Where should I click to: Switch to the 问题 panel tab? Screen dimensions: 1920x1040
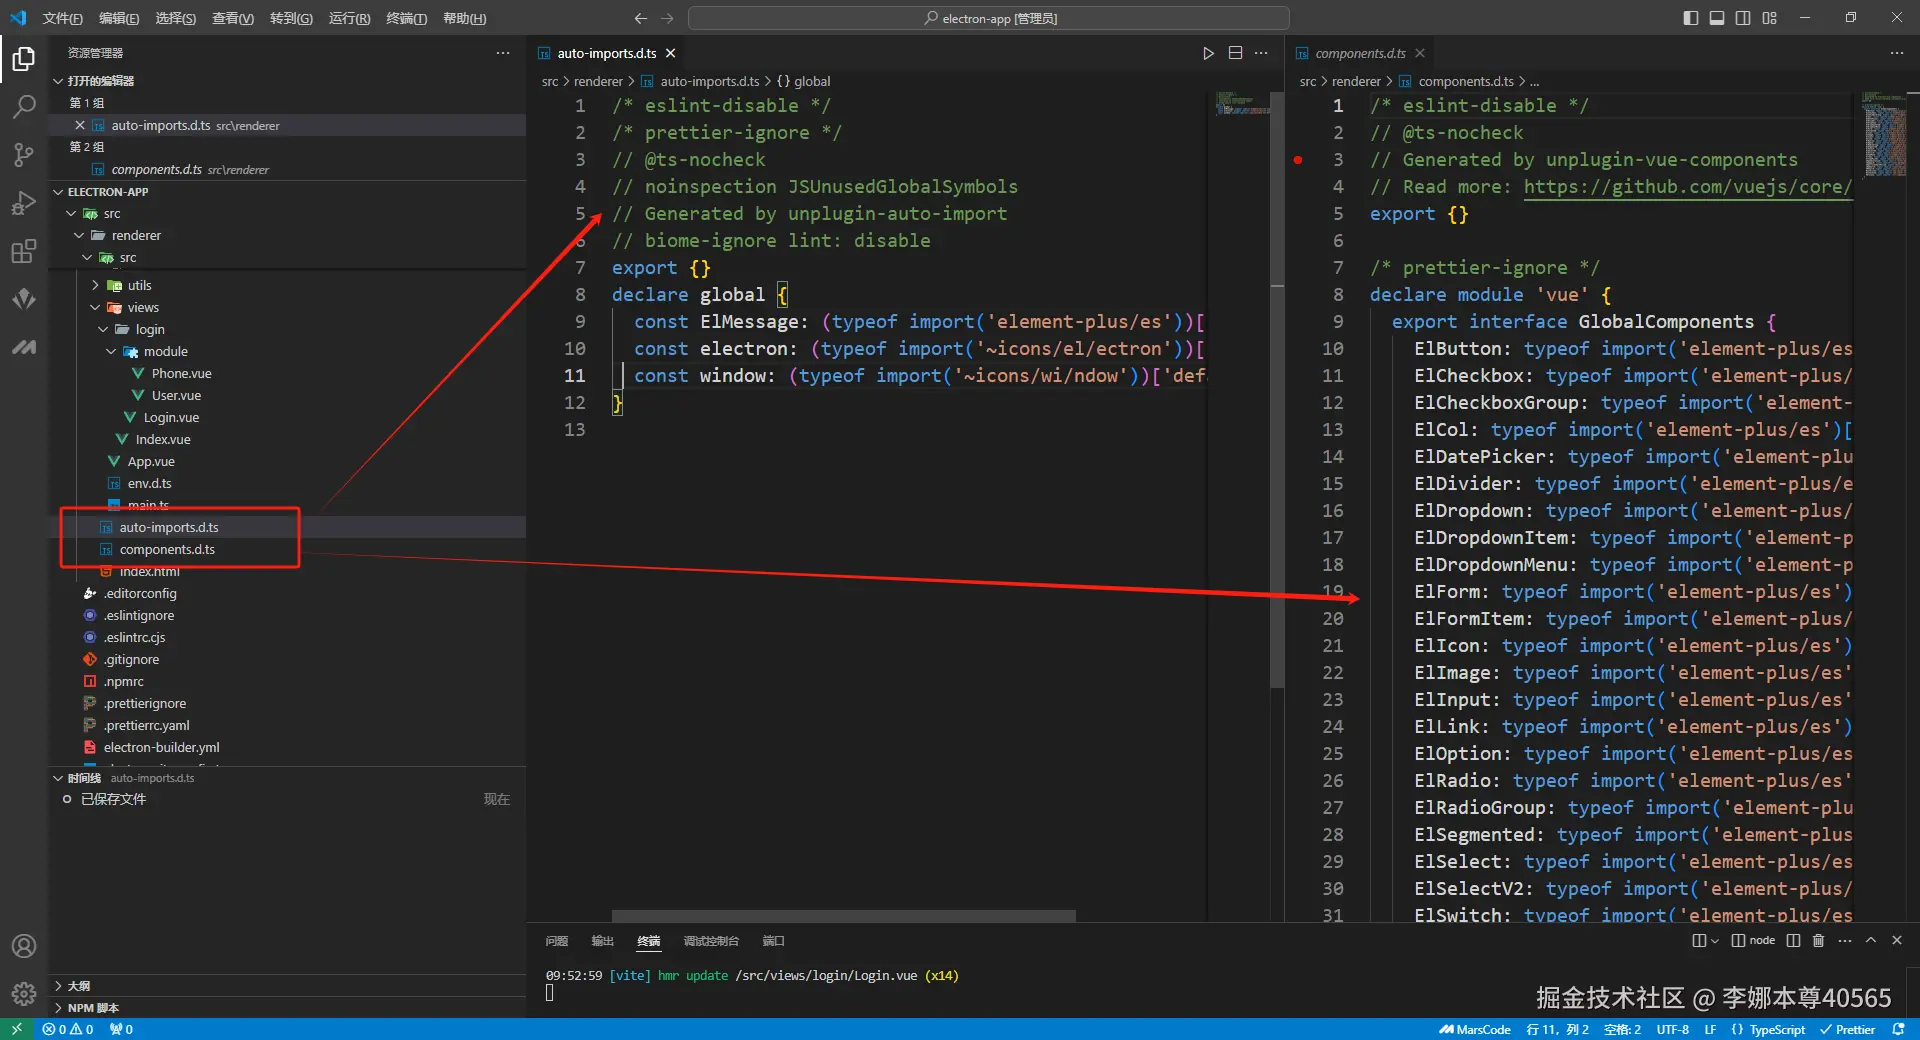556,941
